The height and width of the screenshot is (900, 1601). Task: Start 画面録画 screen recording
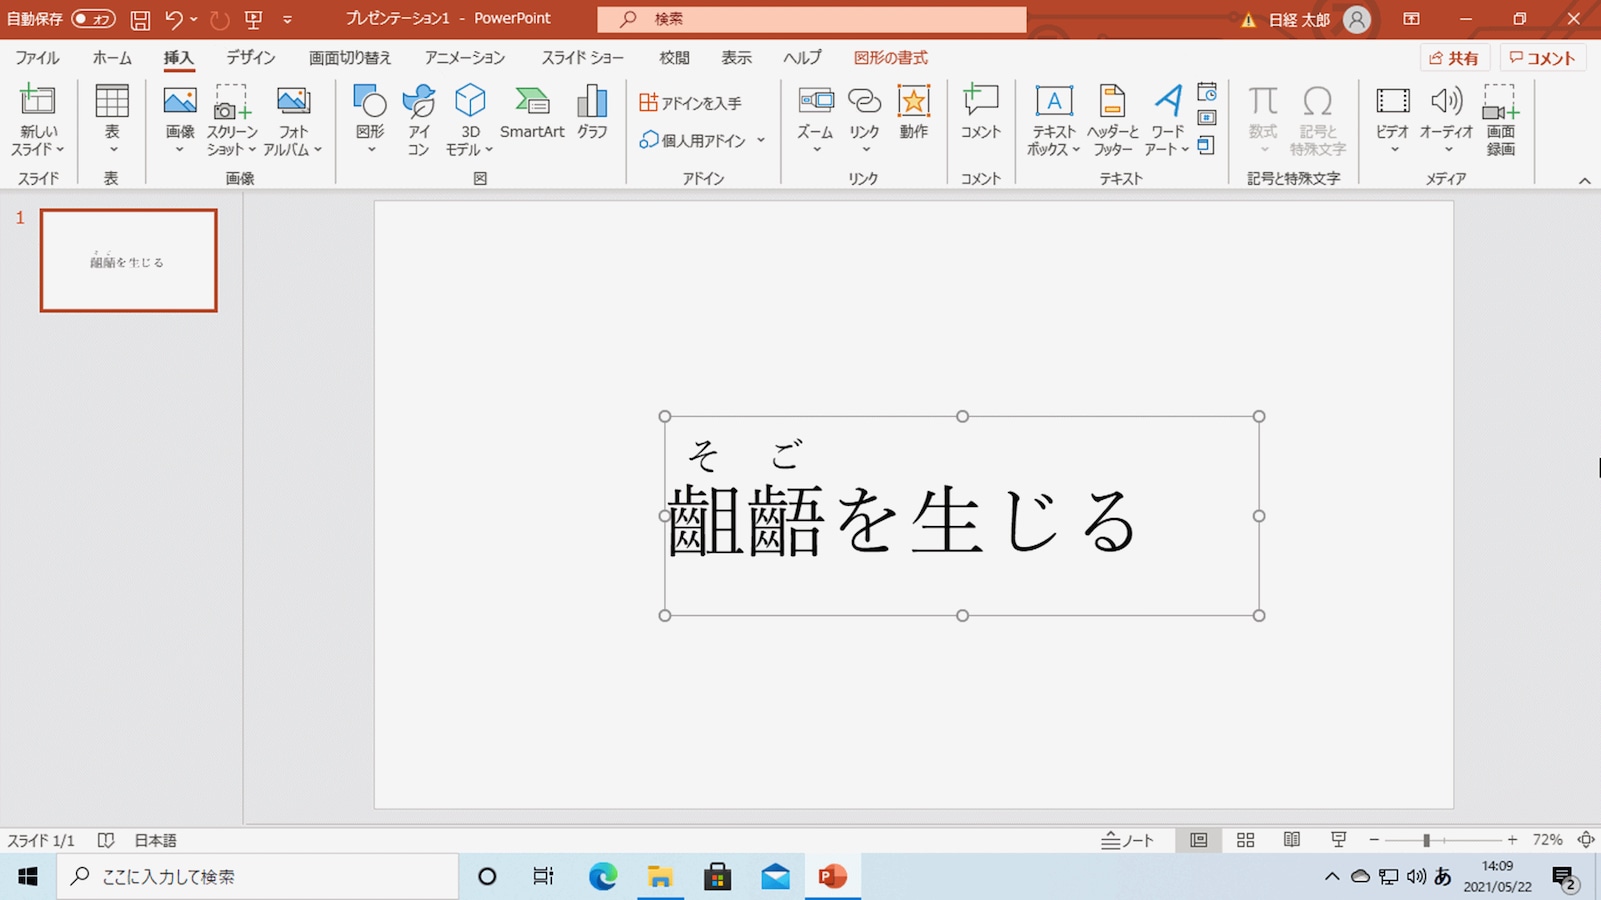click(x=1501, y=120)
